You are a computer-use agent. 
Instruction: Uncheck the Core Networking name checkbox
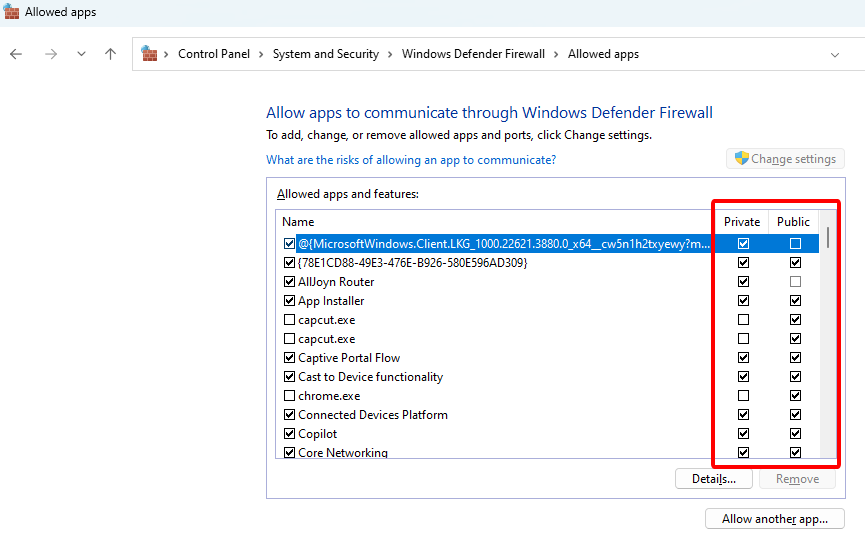tap(289, 453)
